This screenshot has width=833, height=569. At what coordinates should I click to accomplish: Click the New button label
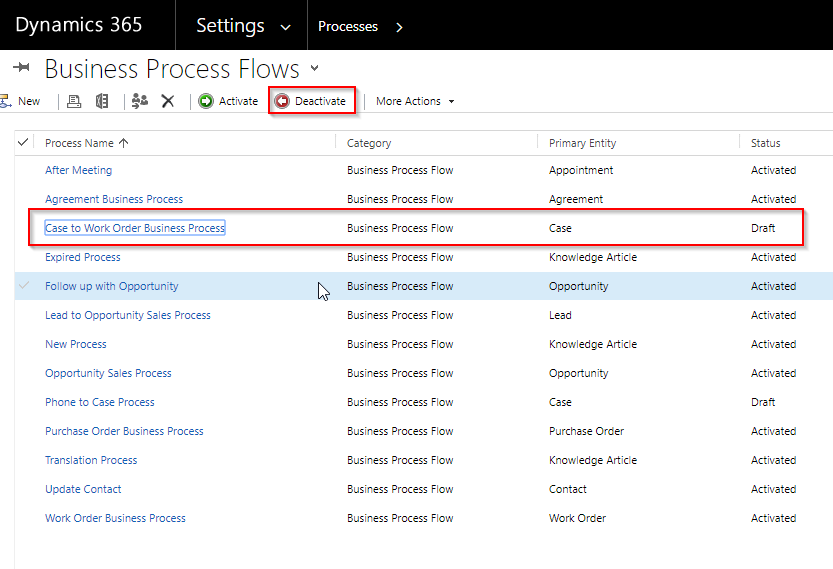click(x=29, y=101)
